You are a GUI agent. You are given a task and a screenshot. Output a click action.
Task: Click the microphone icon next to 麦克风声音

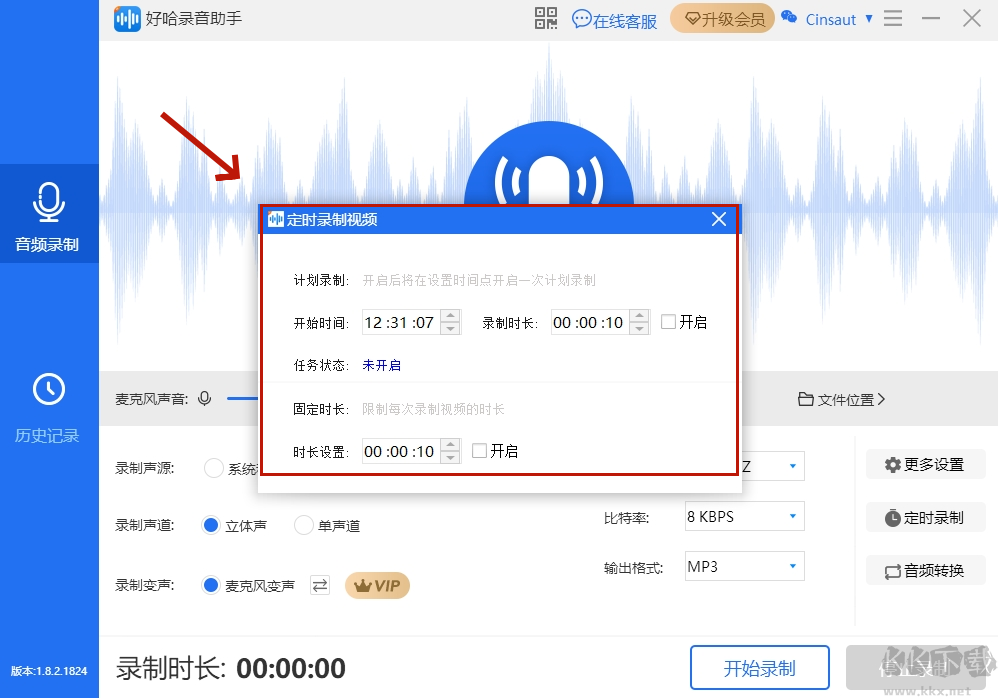click(x=205, y=397)
